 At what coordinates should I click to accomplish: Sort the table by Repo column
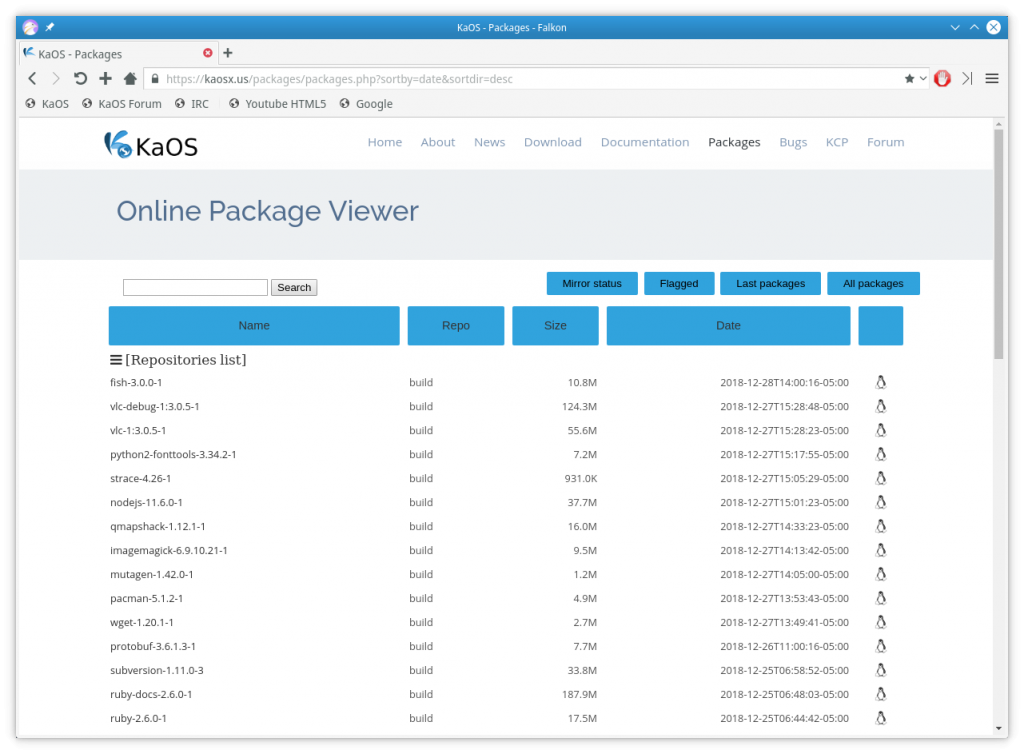click(456, 325)
